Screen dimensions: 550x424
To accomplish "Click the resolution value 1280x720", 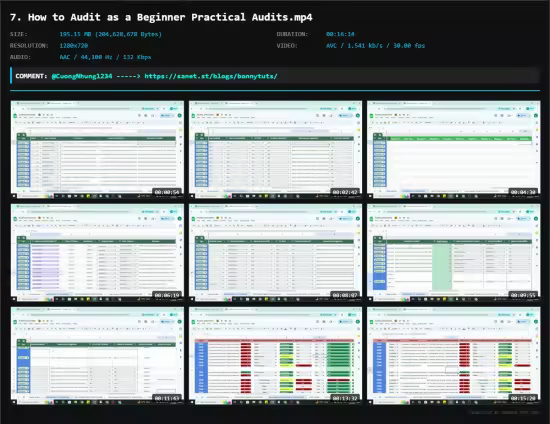I will pyautogui.click(x=74, y=46).
